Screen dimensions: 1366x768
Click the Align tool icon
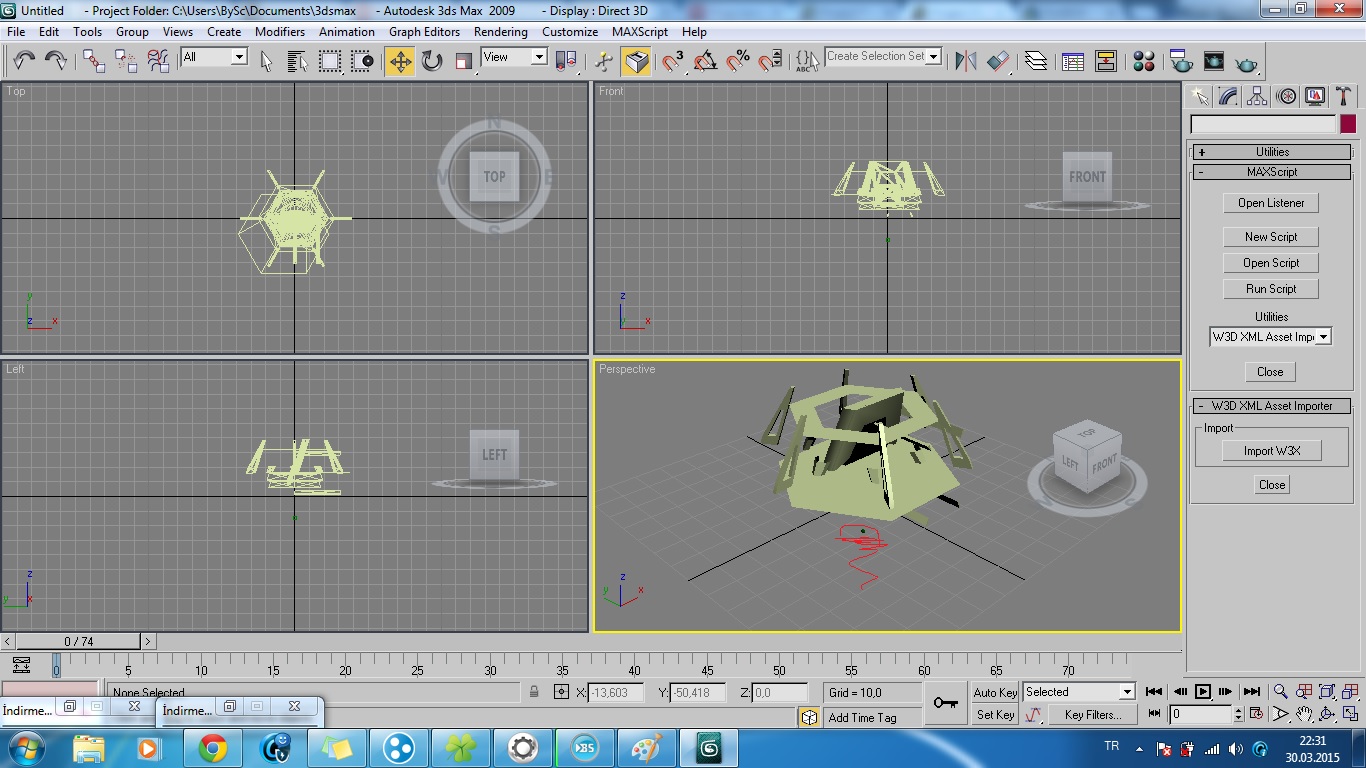click(998, 61)
